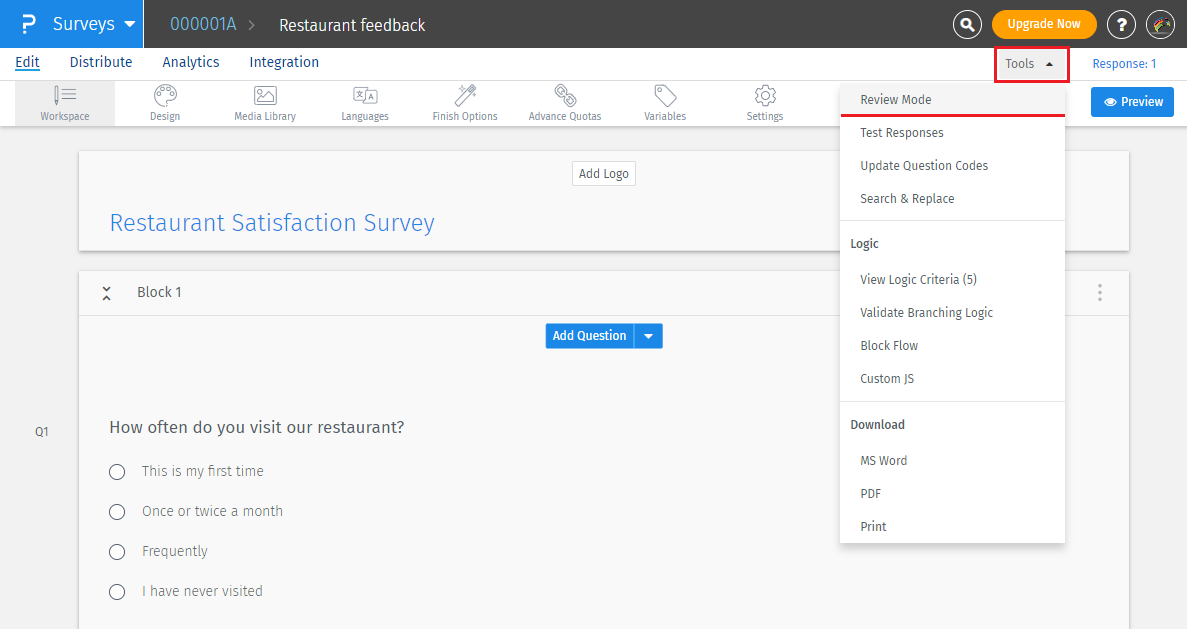Click the search magnifier icon

point(967,24)
